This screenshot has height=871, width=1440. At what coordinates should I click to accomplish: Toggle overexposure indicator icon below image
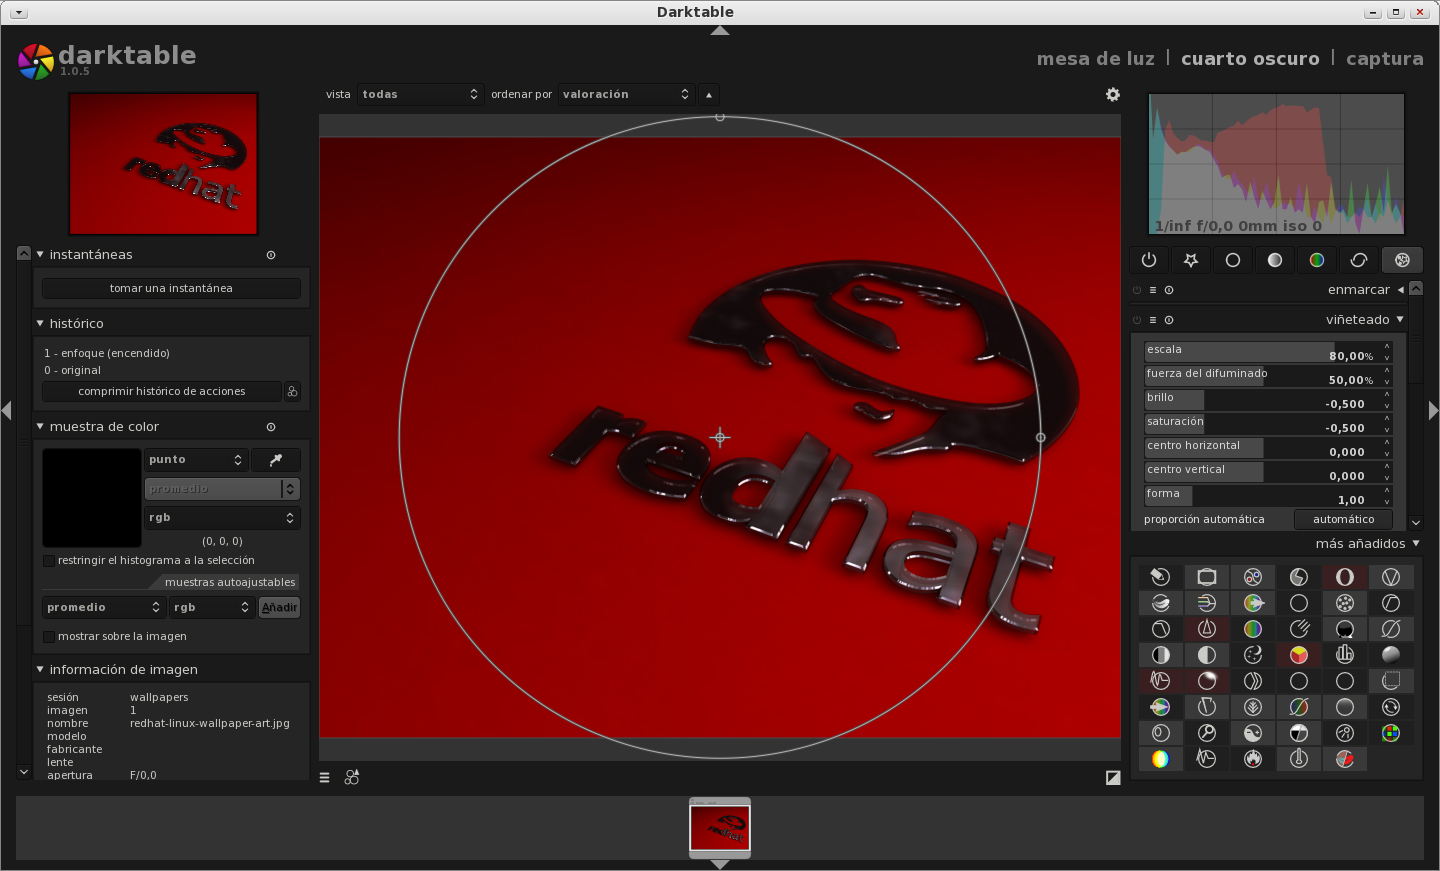point(1113,777)
